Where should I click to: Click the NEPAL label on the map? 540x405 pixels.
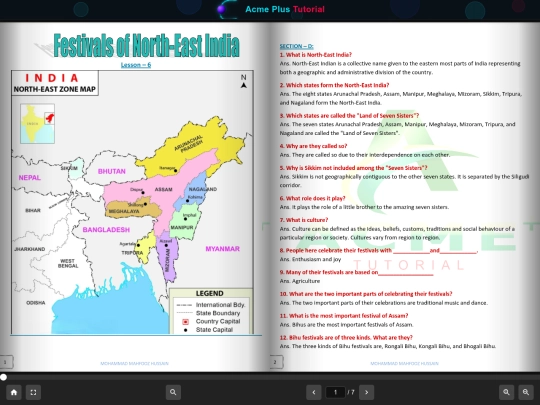(x=30, y=178)
